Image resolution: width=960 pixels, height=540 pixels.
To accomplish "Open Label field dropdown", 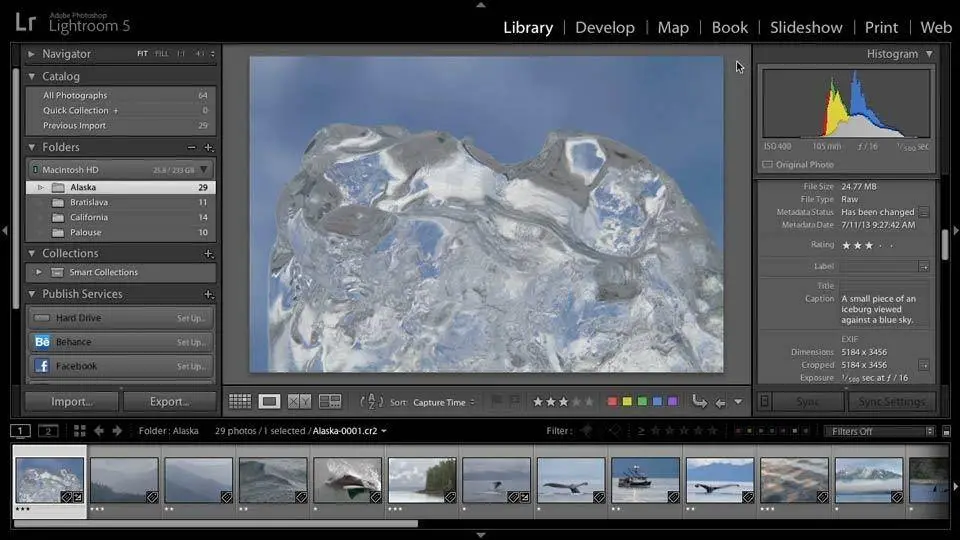I will 924,266.
